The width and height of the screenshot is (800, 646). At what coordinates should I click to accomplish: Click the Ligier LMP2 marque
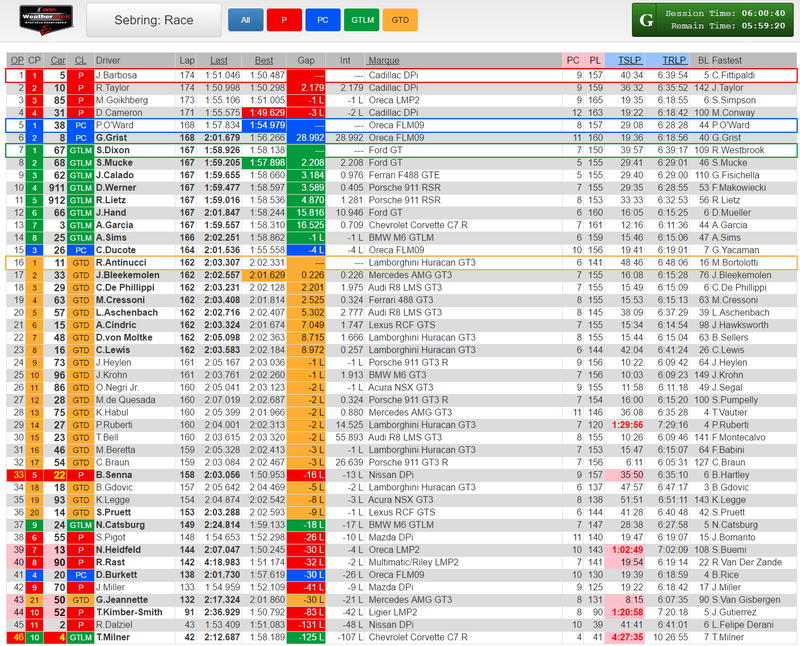tap(393, 612)
